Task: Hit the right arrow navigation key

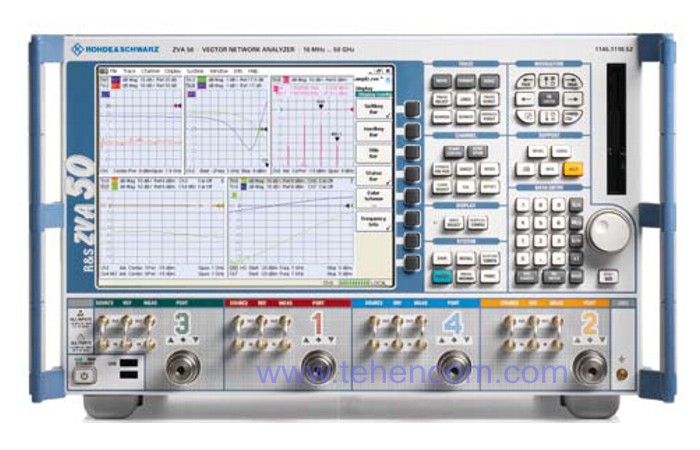Action: tap(572, 99)
